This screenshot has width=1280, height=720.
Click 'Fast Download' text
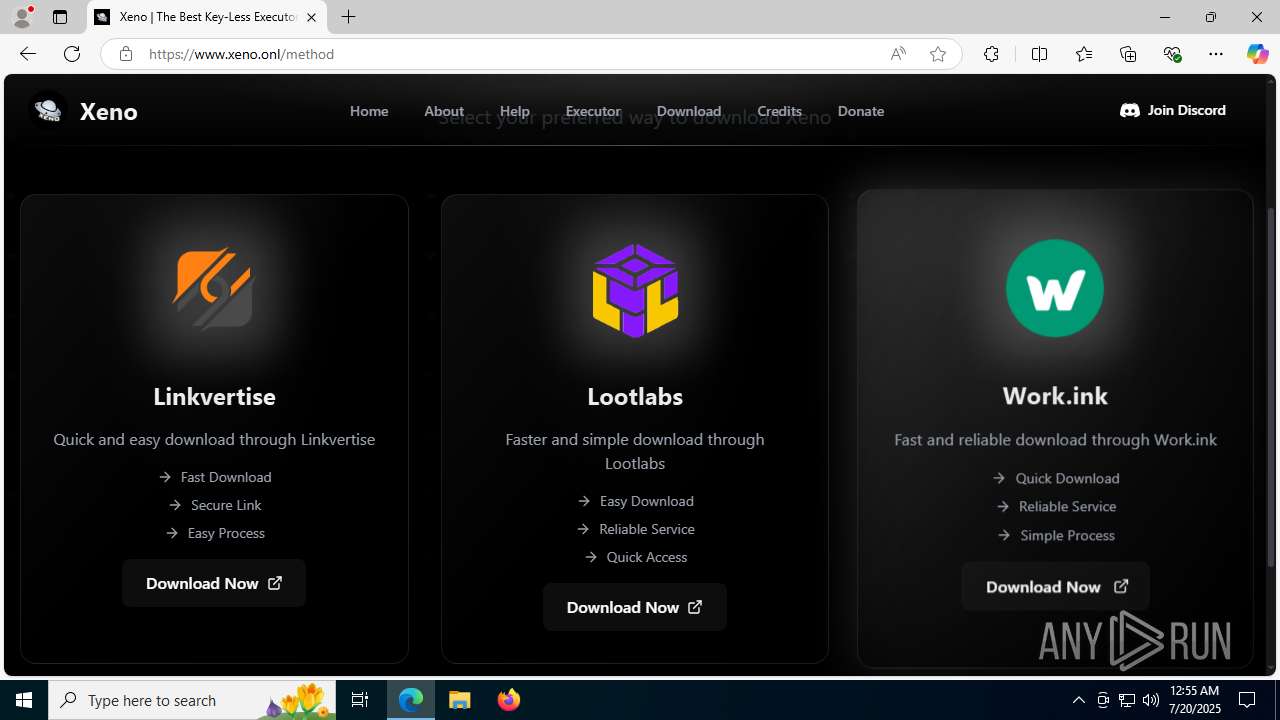226,477
